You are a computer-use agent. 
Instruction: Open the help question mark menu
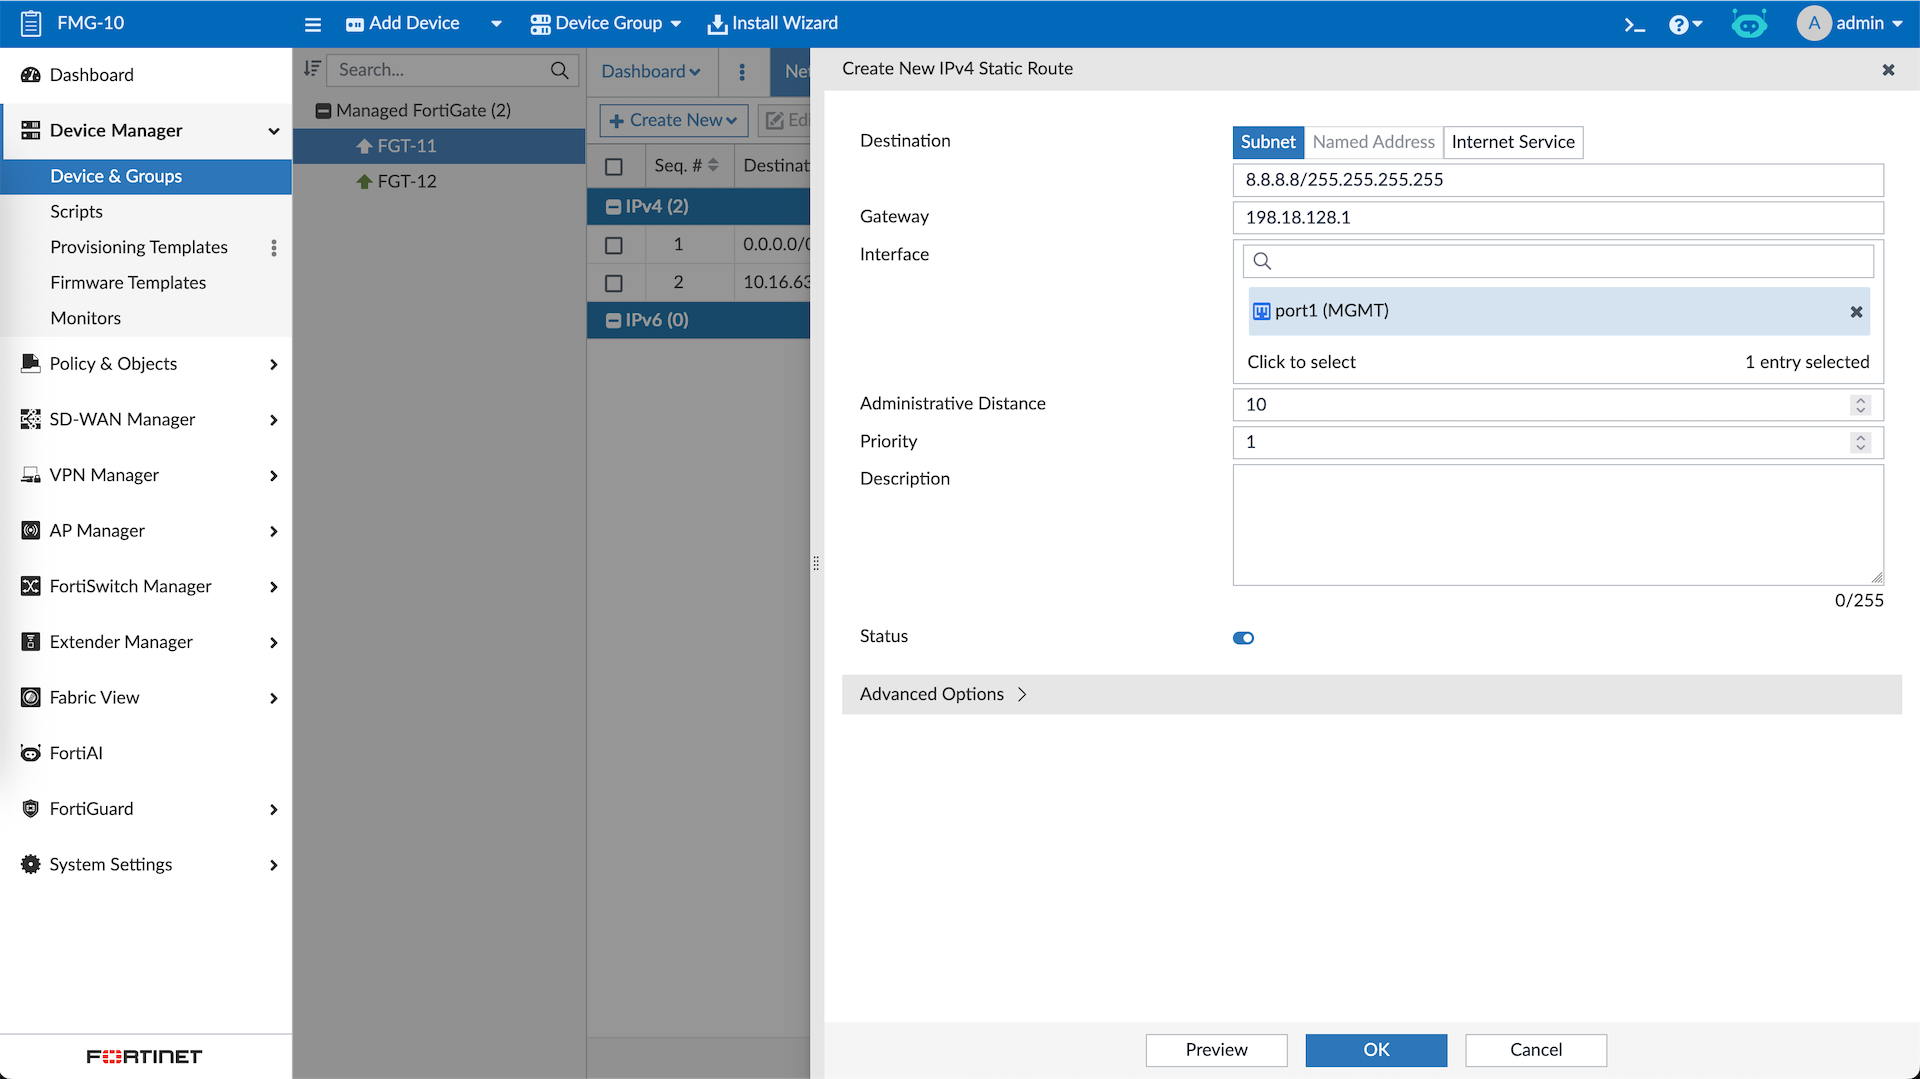(1684, 24)
